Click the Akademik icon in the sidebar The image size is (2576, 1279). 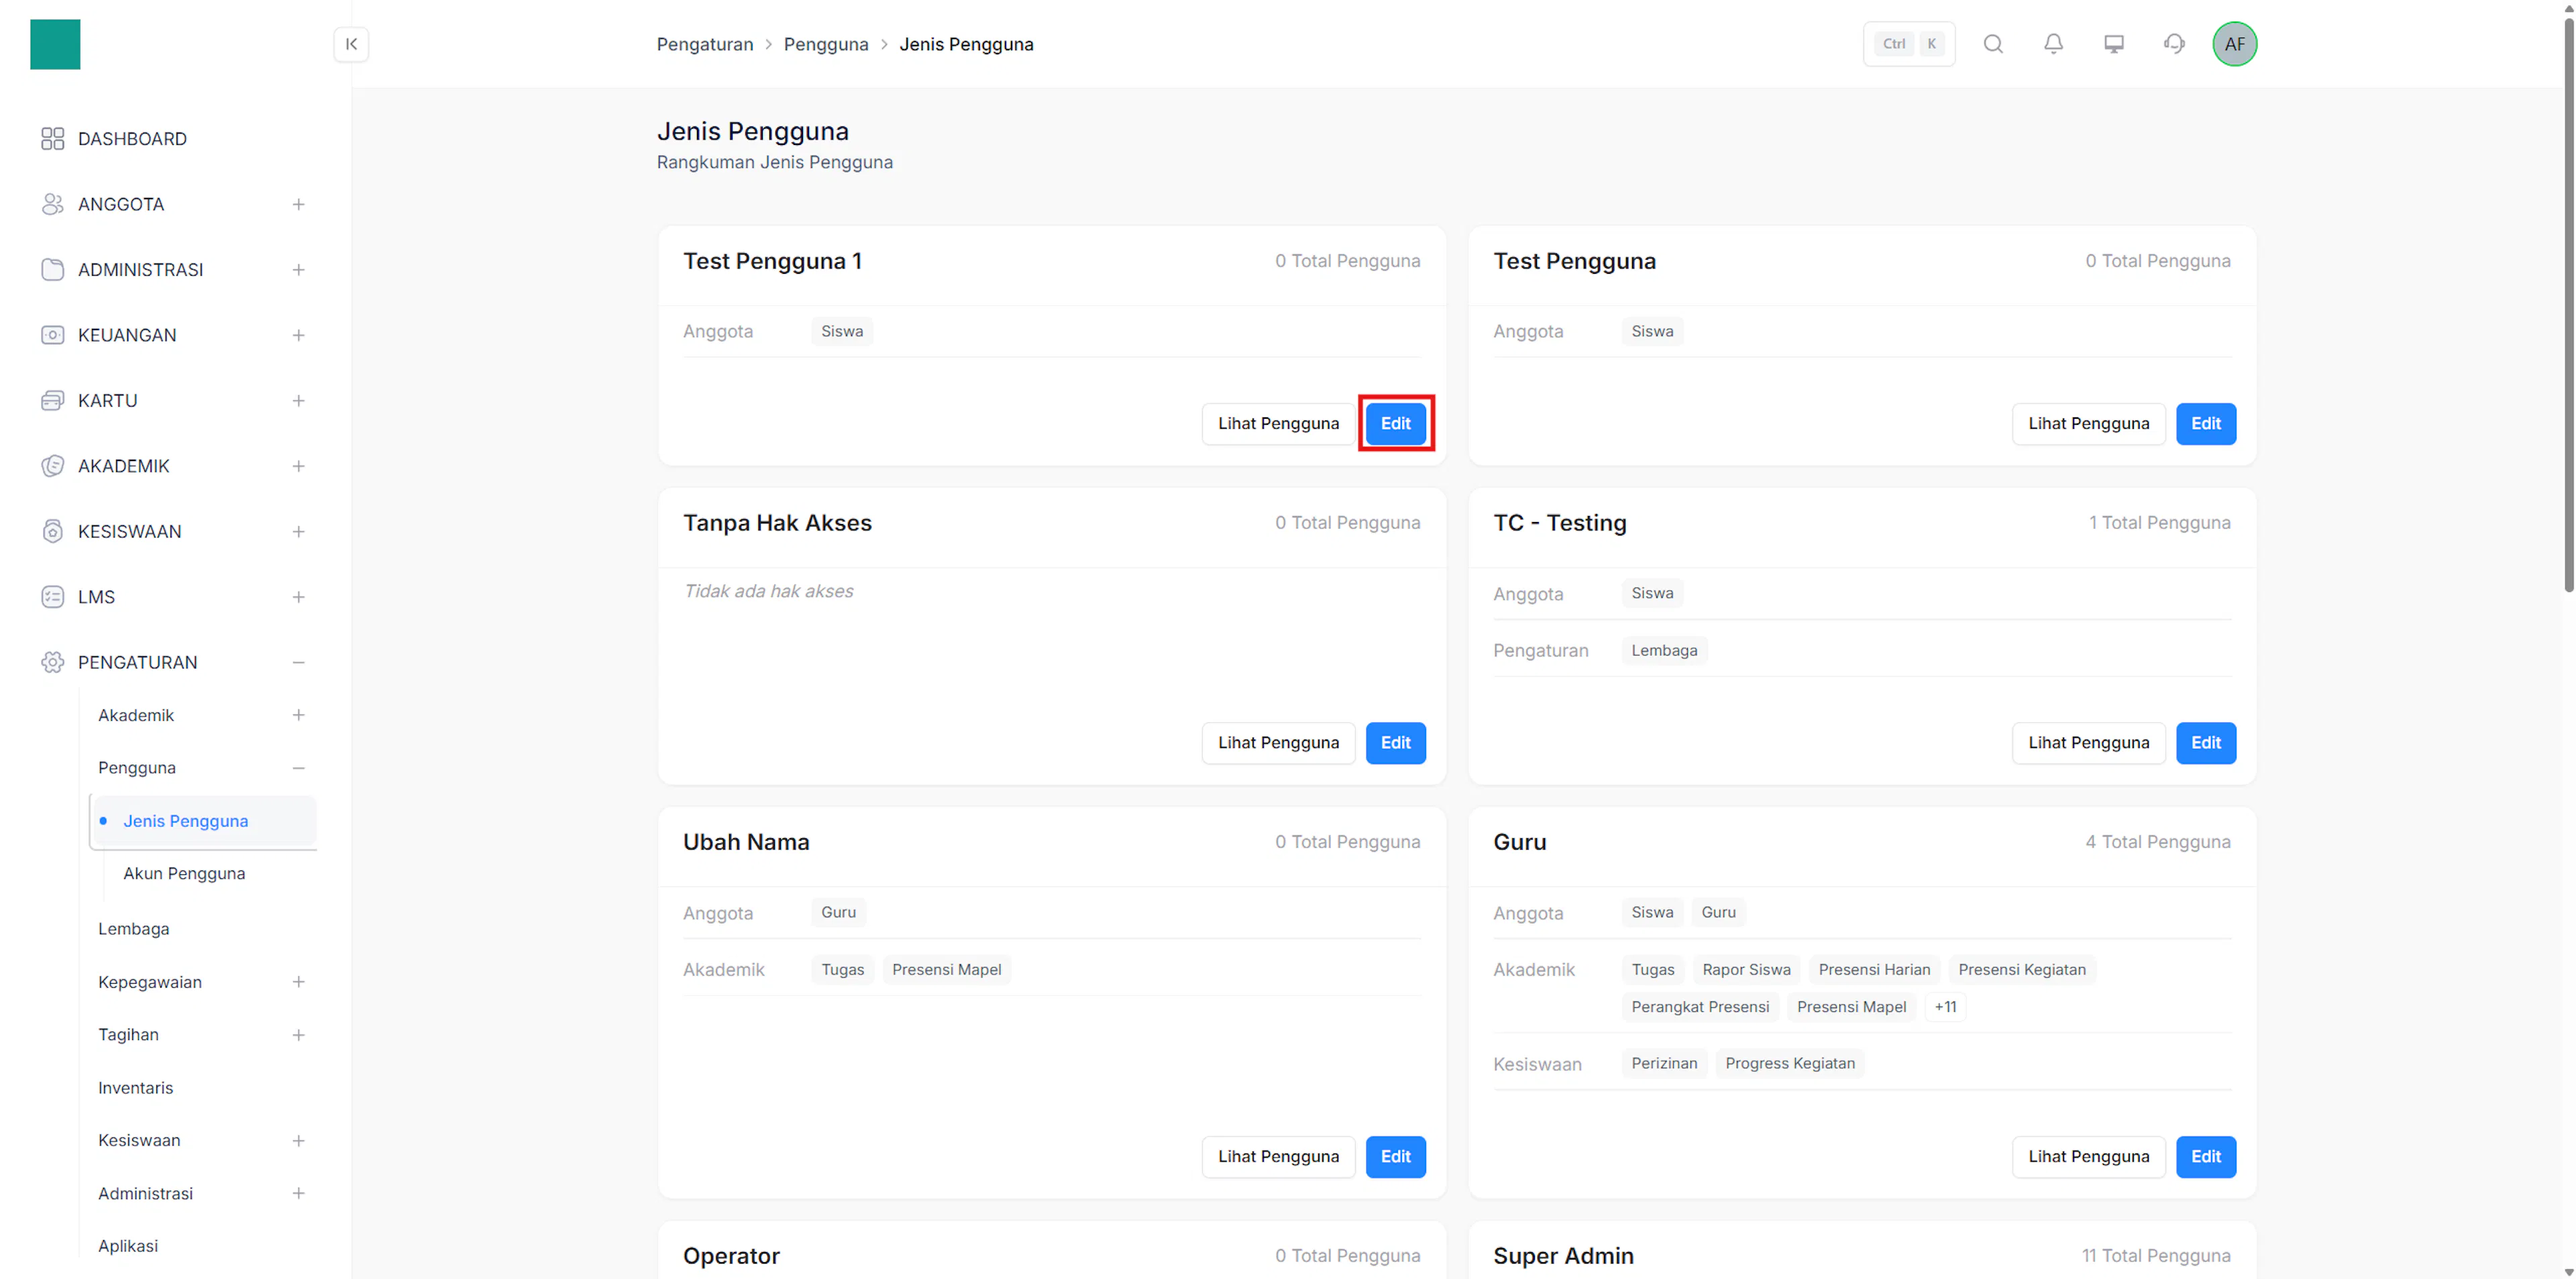(53, 466)
